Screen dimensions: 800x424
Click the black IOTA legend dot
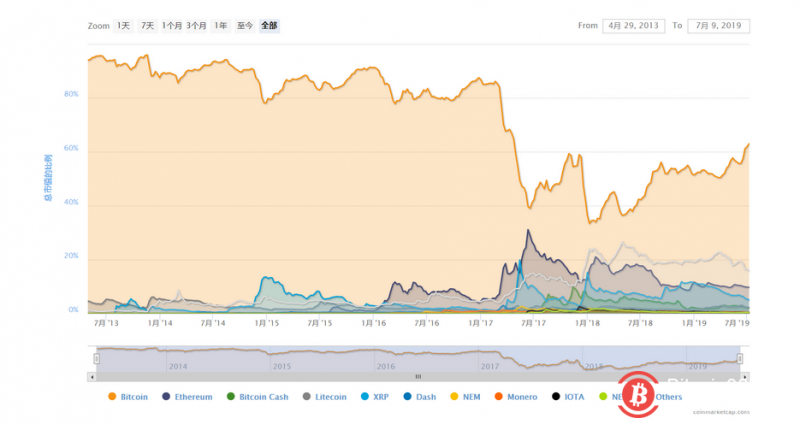[x=556, y=396]
